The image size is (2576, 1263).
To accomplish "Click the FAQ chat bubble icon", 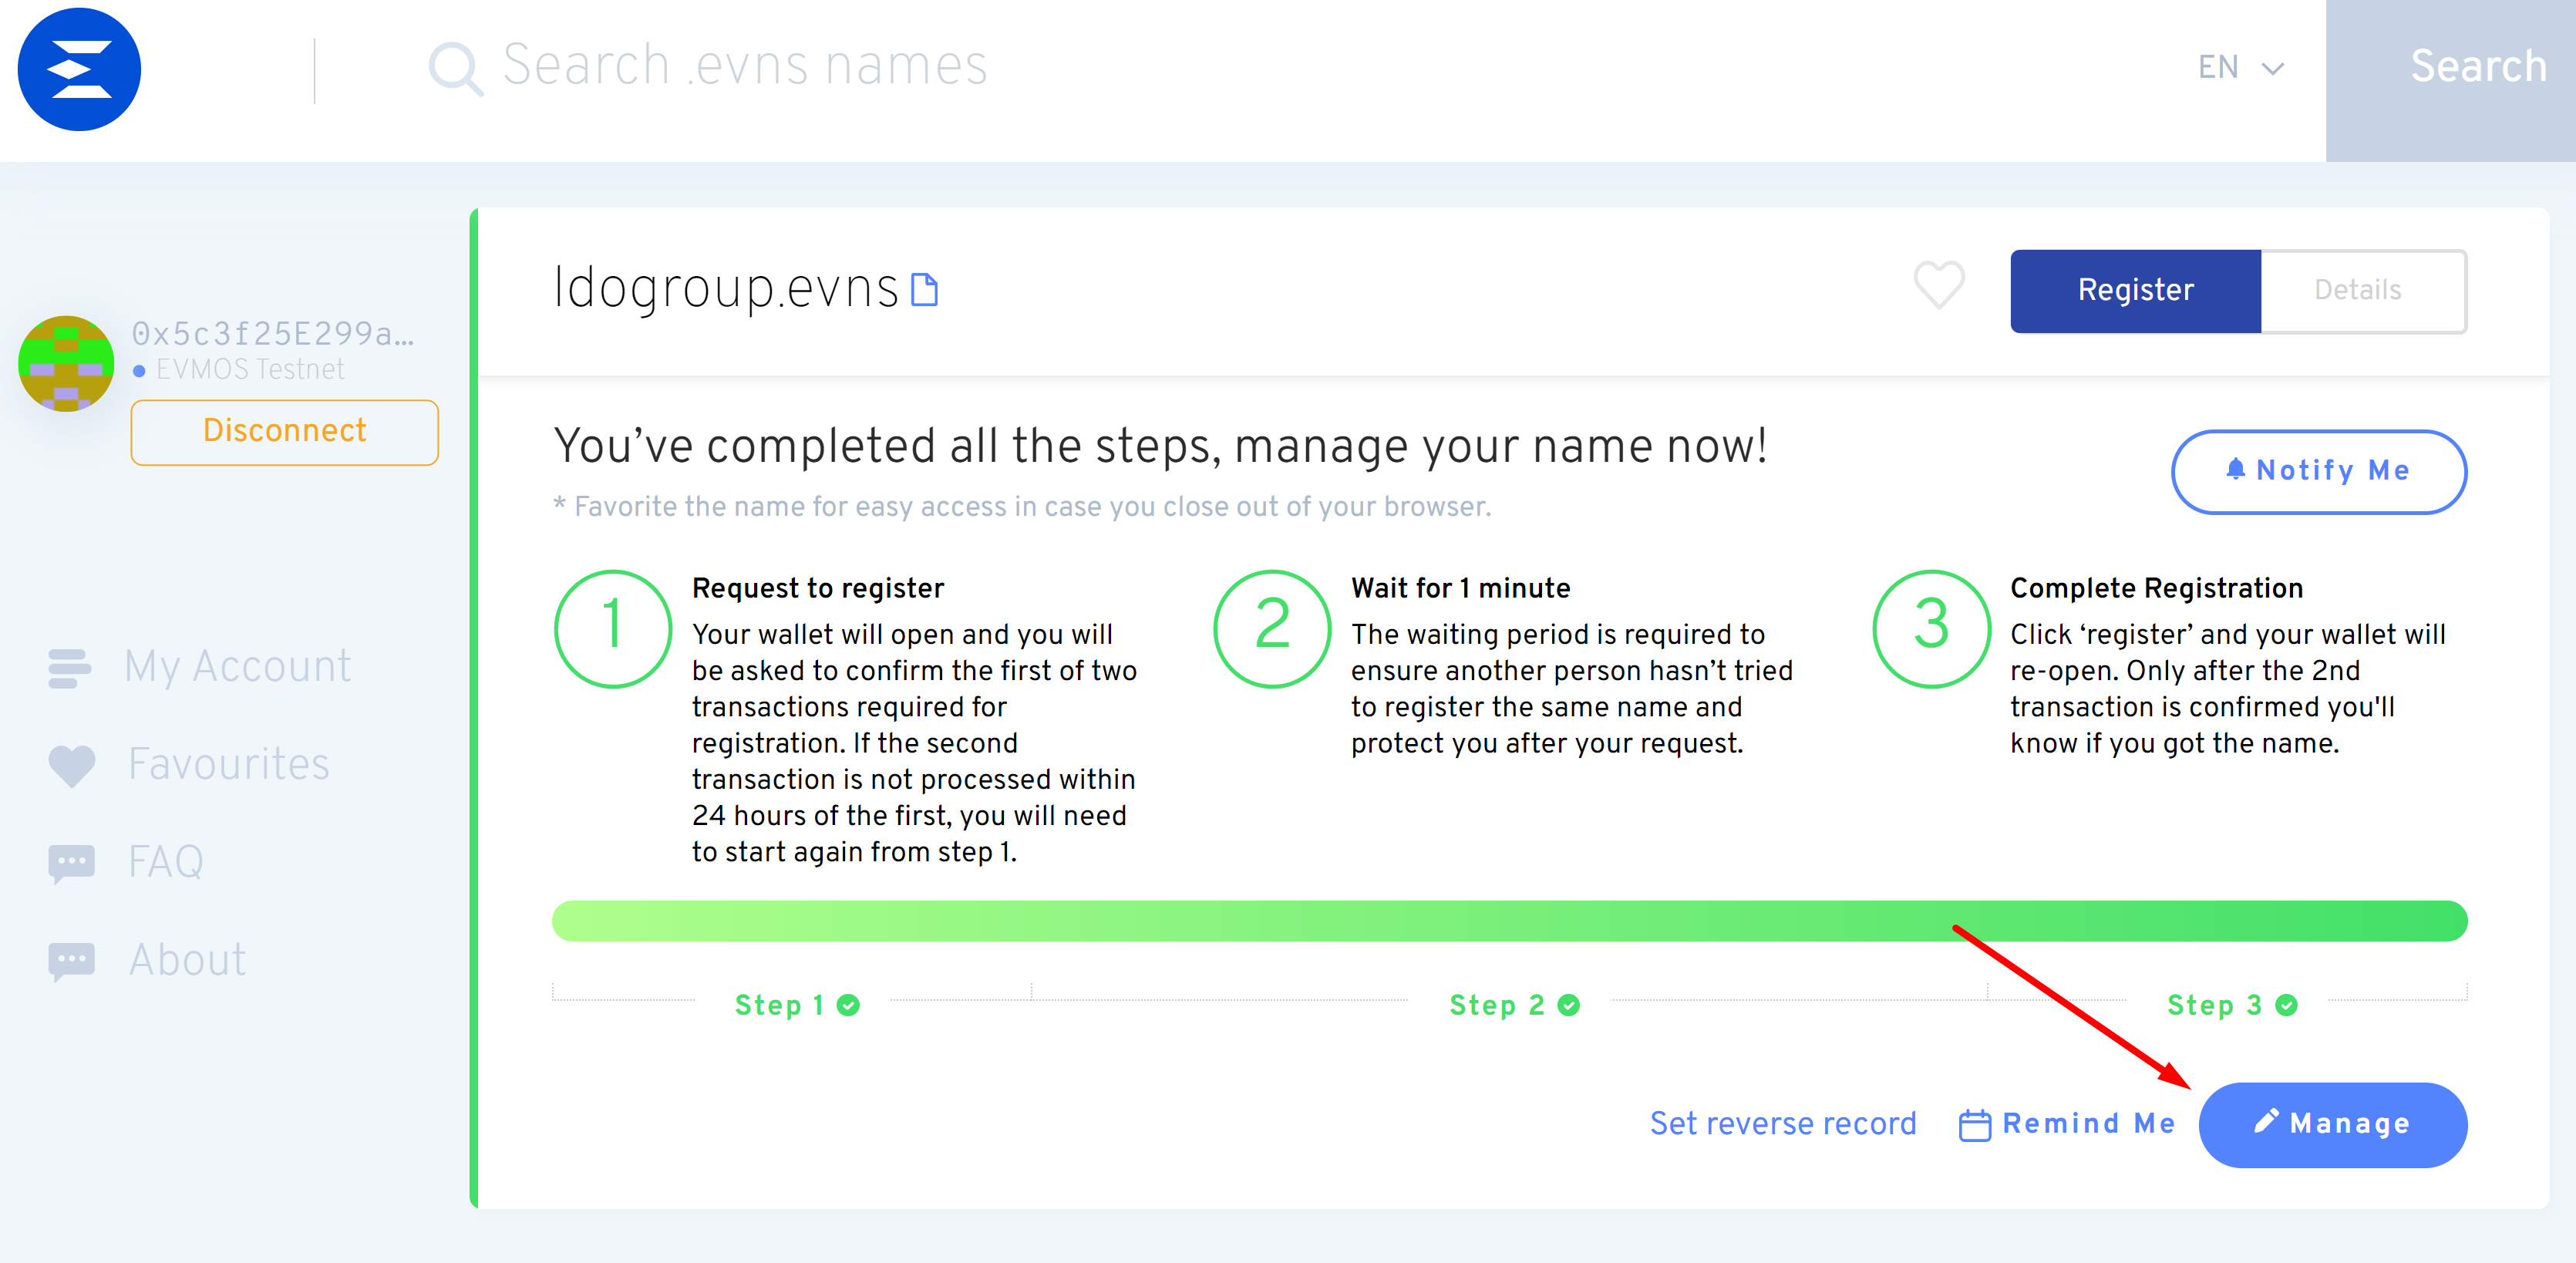I will 71,862.
